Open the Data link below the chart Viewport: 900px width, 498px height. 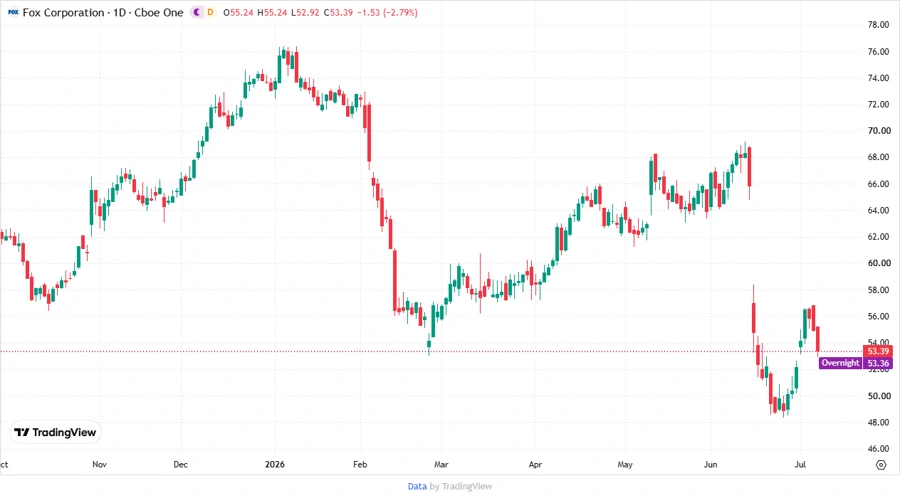coord(417,486)
